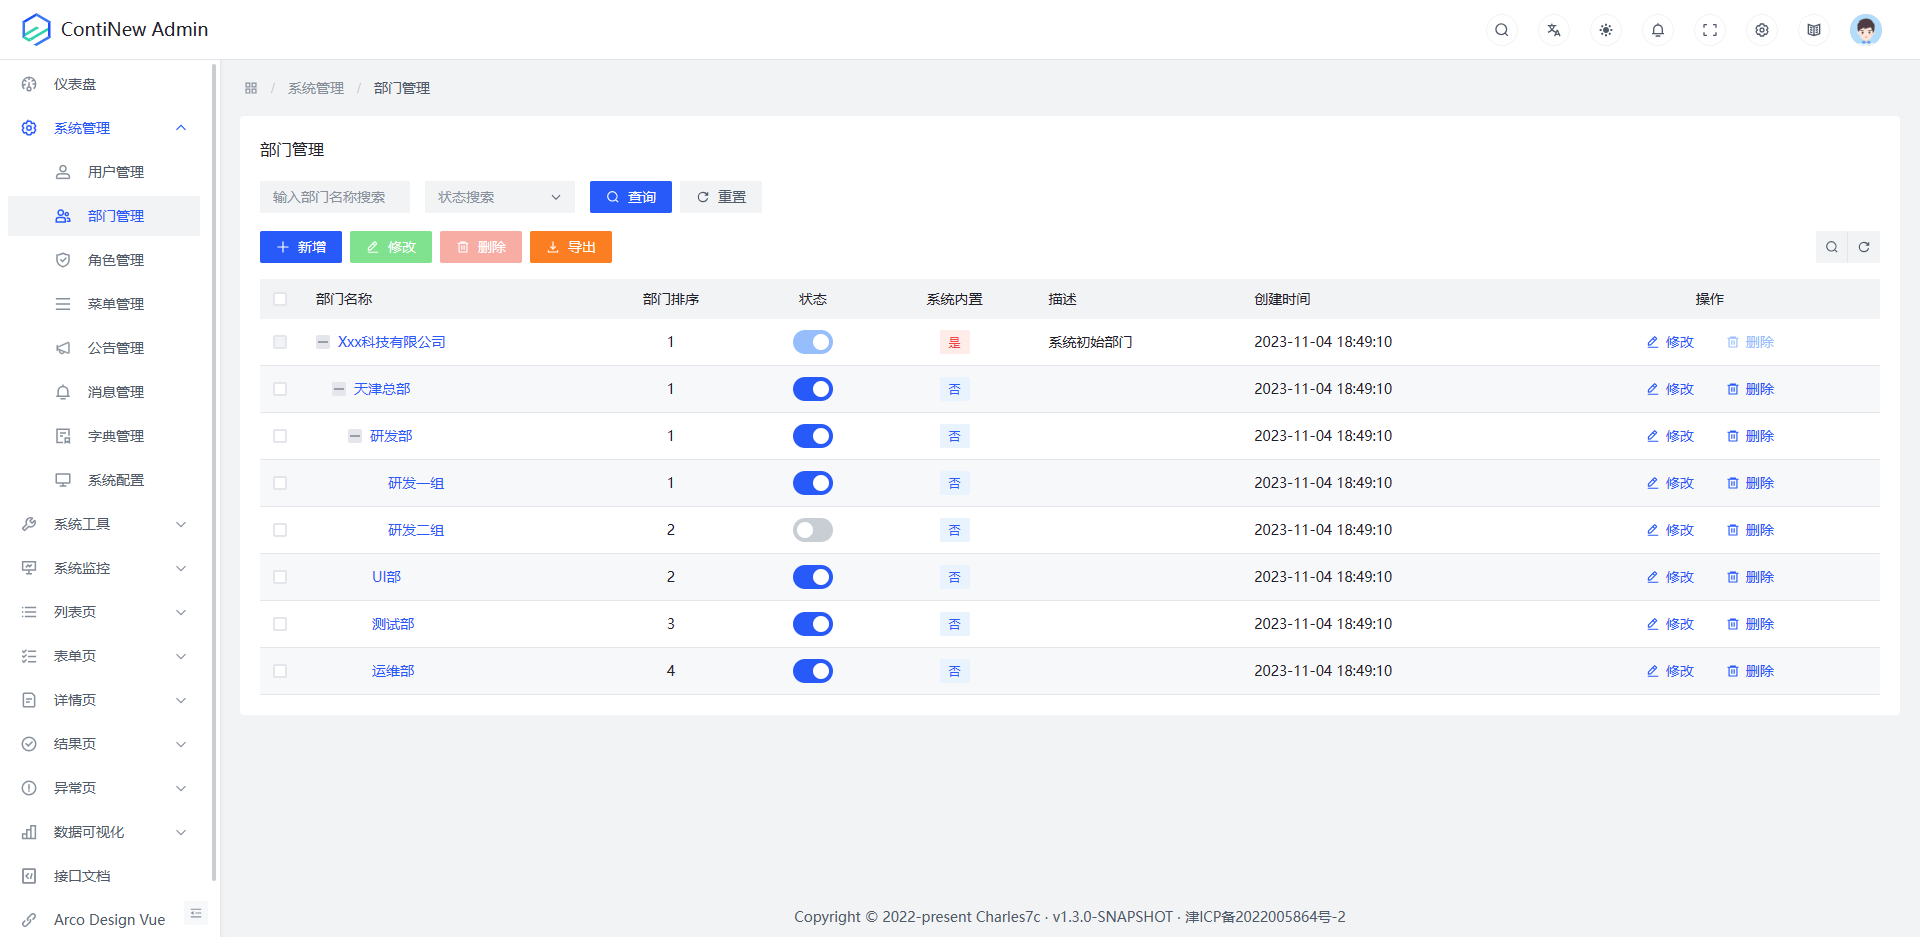Open the notification bell icon
Image resolution: width=1920 pixels, height=937 pixels.
(x=1657, y=30)
